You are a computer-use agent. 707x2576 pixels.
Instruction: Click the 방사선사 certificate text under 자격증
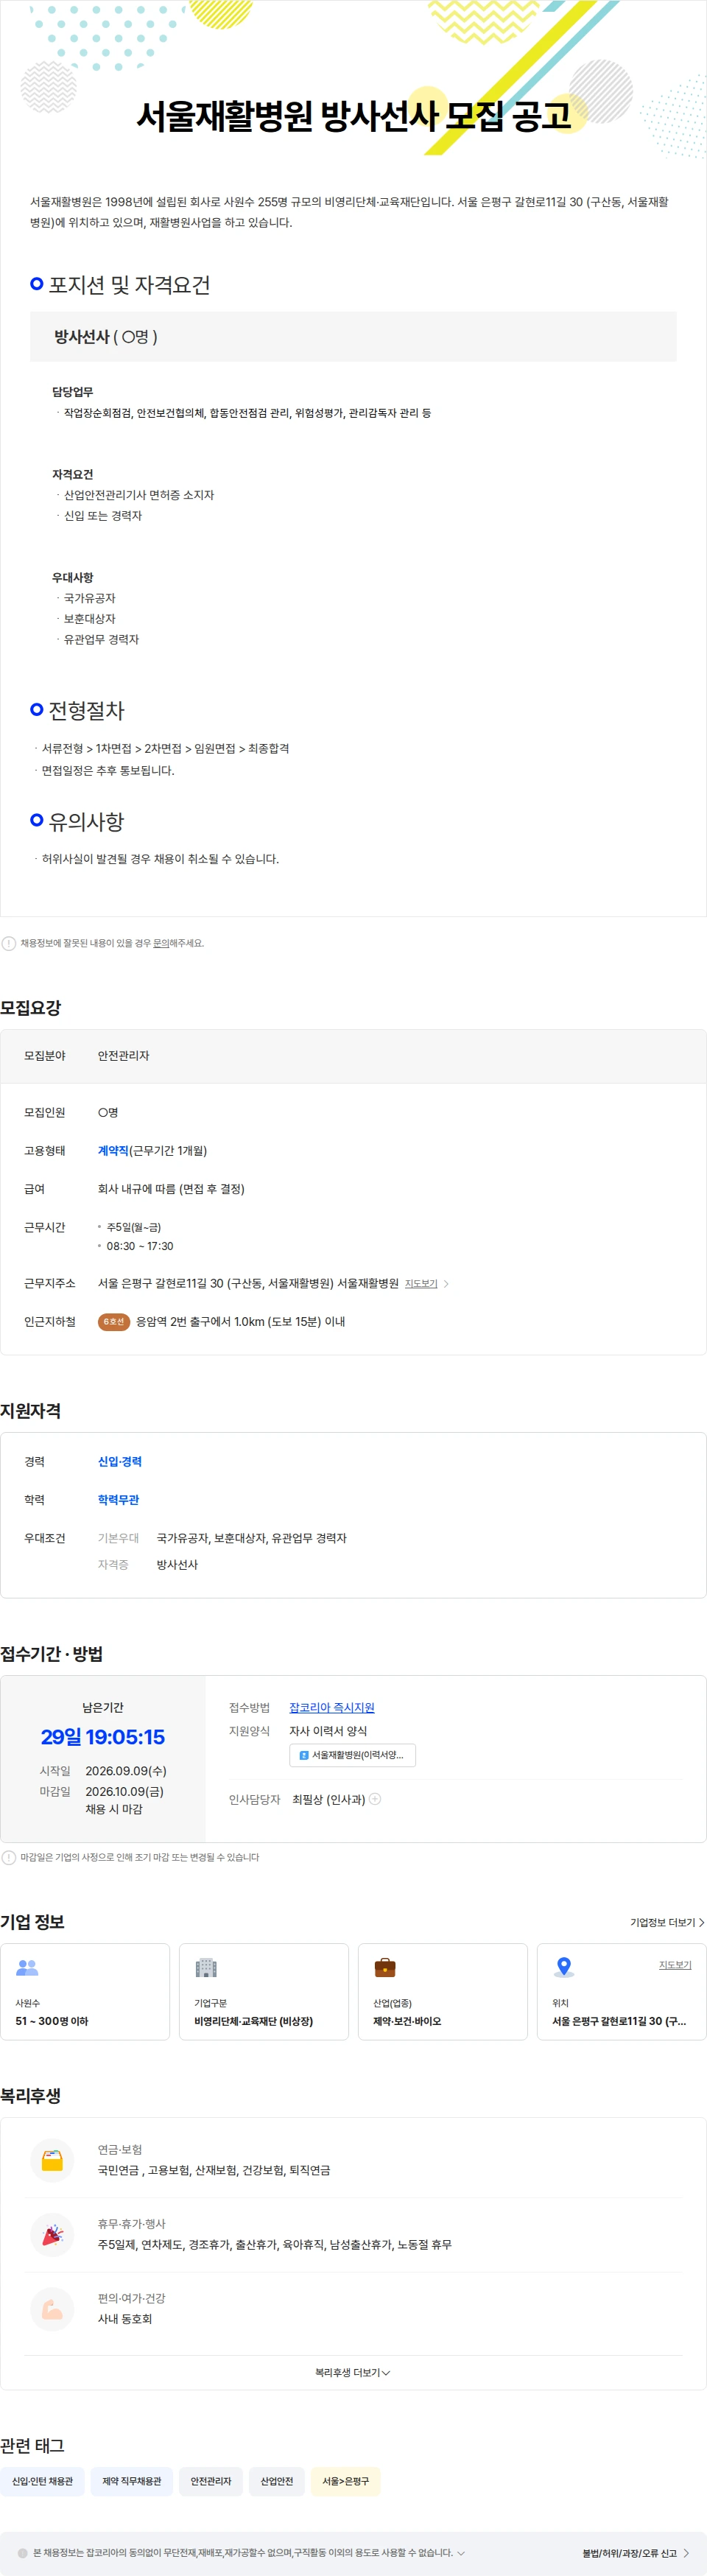[177, 1564]
